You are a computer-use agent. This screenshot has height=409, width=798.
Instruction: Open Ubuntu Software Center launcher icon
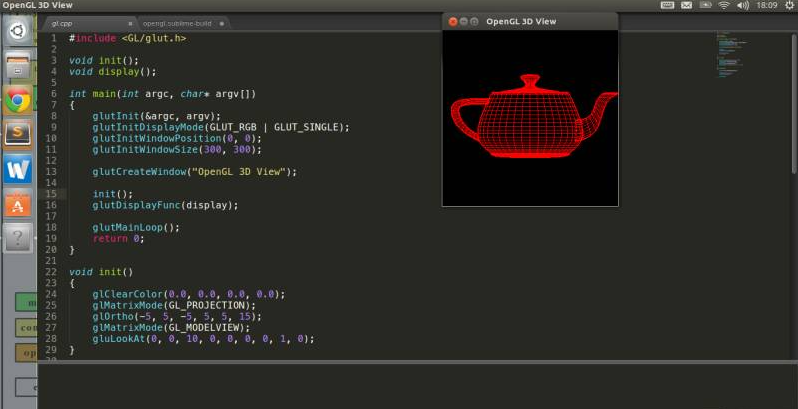click(x=18, y=203)
